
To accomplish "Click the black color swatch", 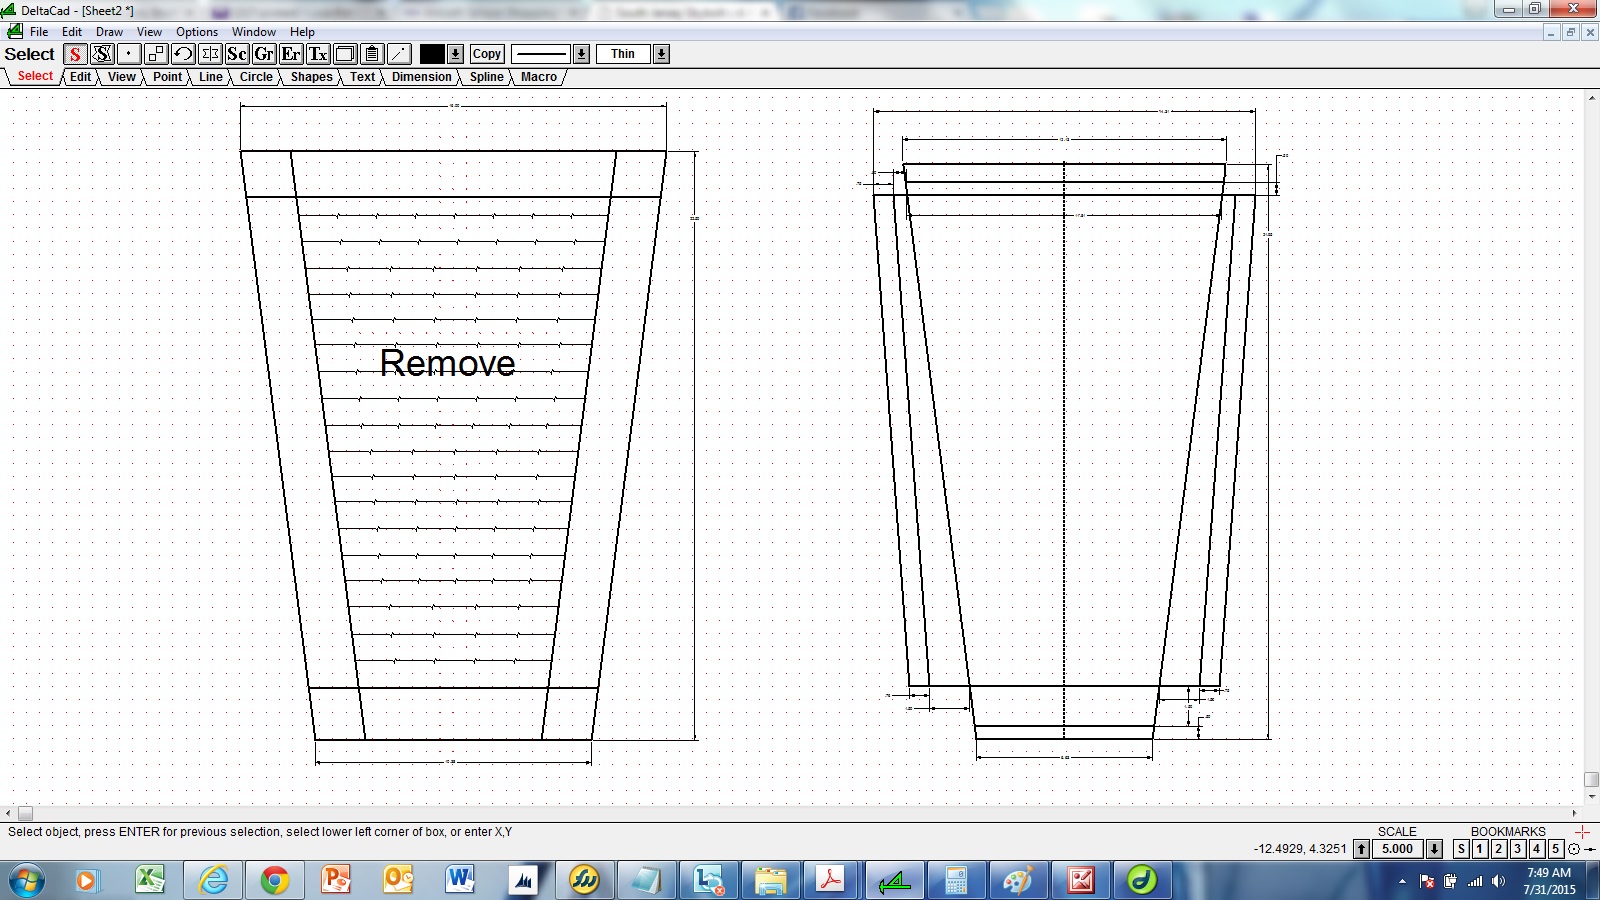I will [x=432, y=54].
